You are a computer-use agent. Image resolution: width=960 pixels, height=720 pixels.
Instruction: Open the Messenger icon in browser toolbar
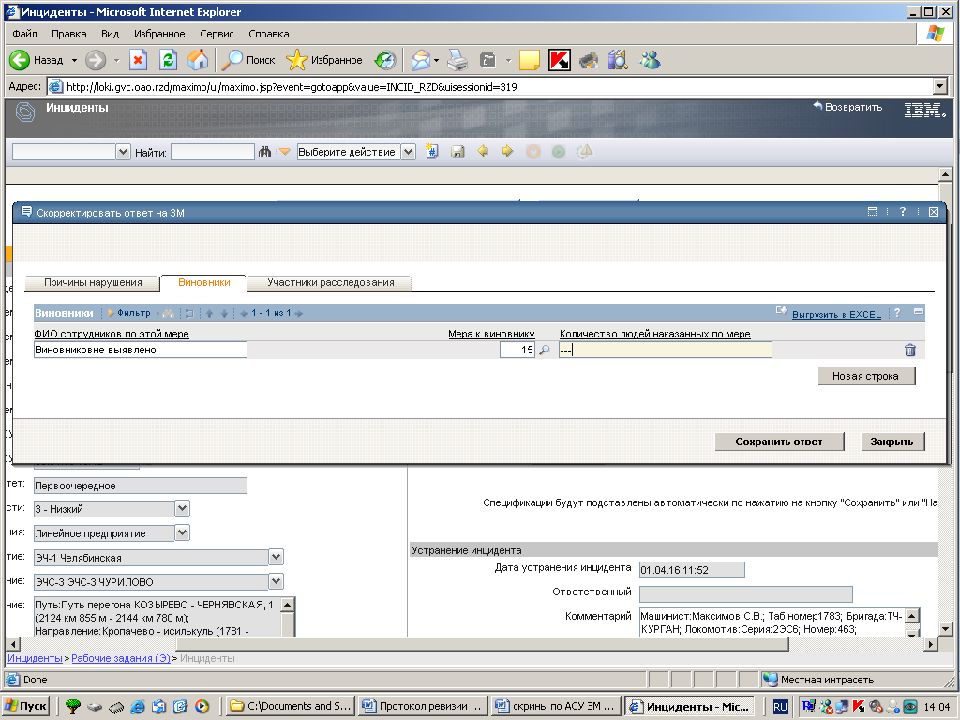[x=649, y=60]
